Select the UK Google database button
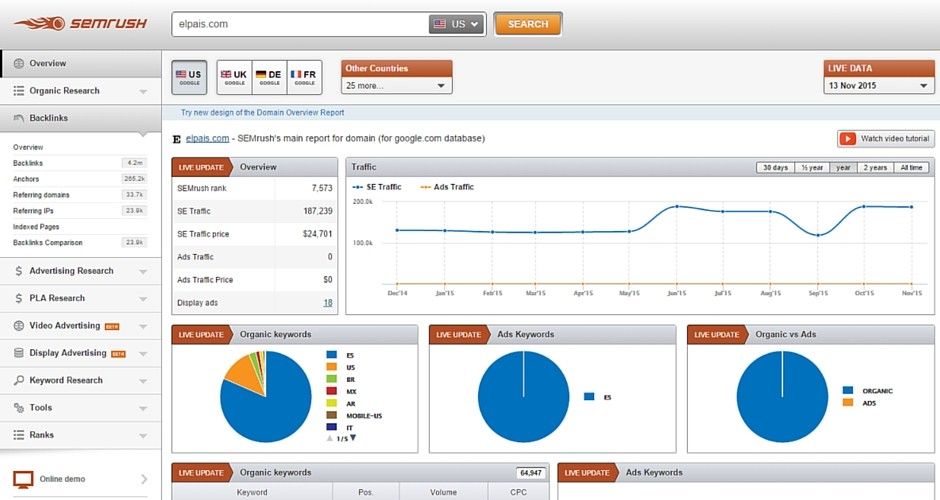The height and width of the screenshot is (500, 940). click(x=234, y=77)
